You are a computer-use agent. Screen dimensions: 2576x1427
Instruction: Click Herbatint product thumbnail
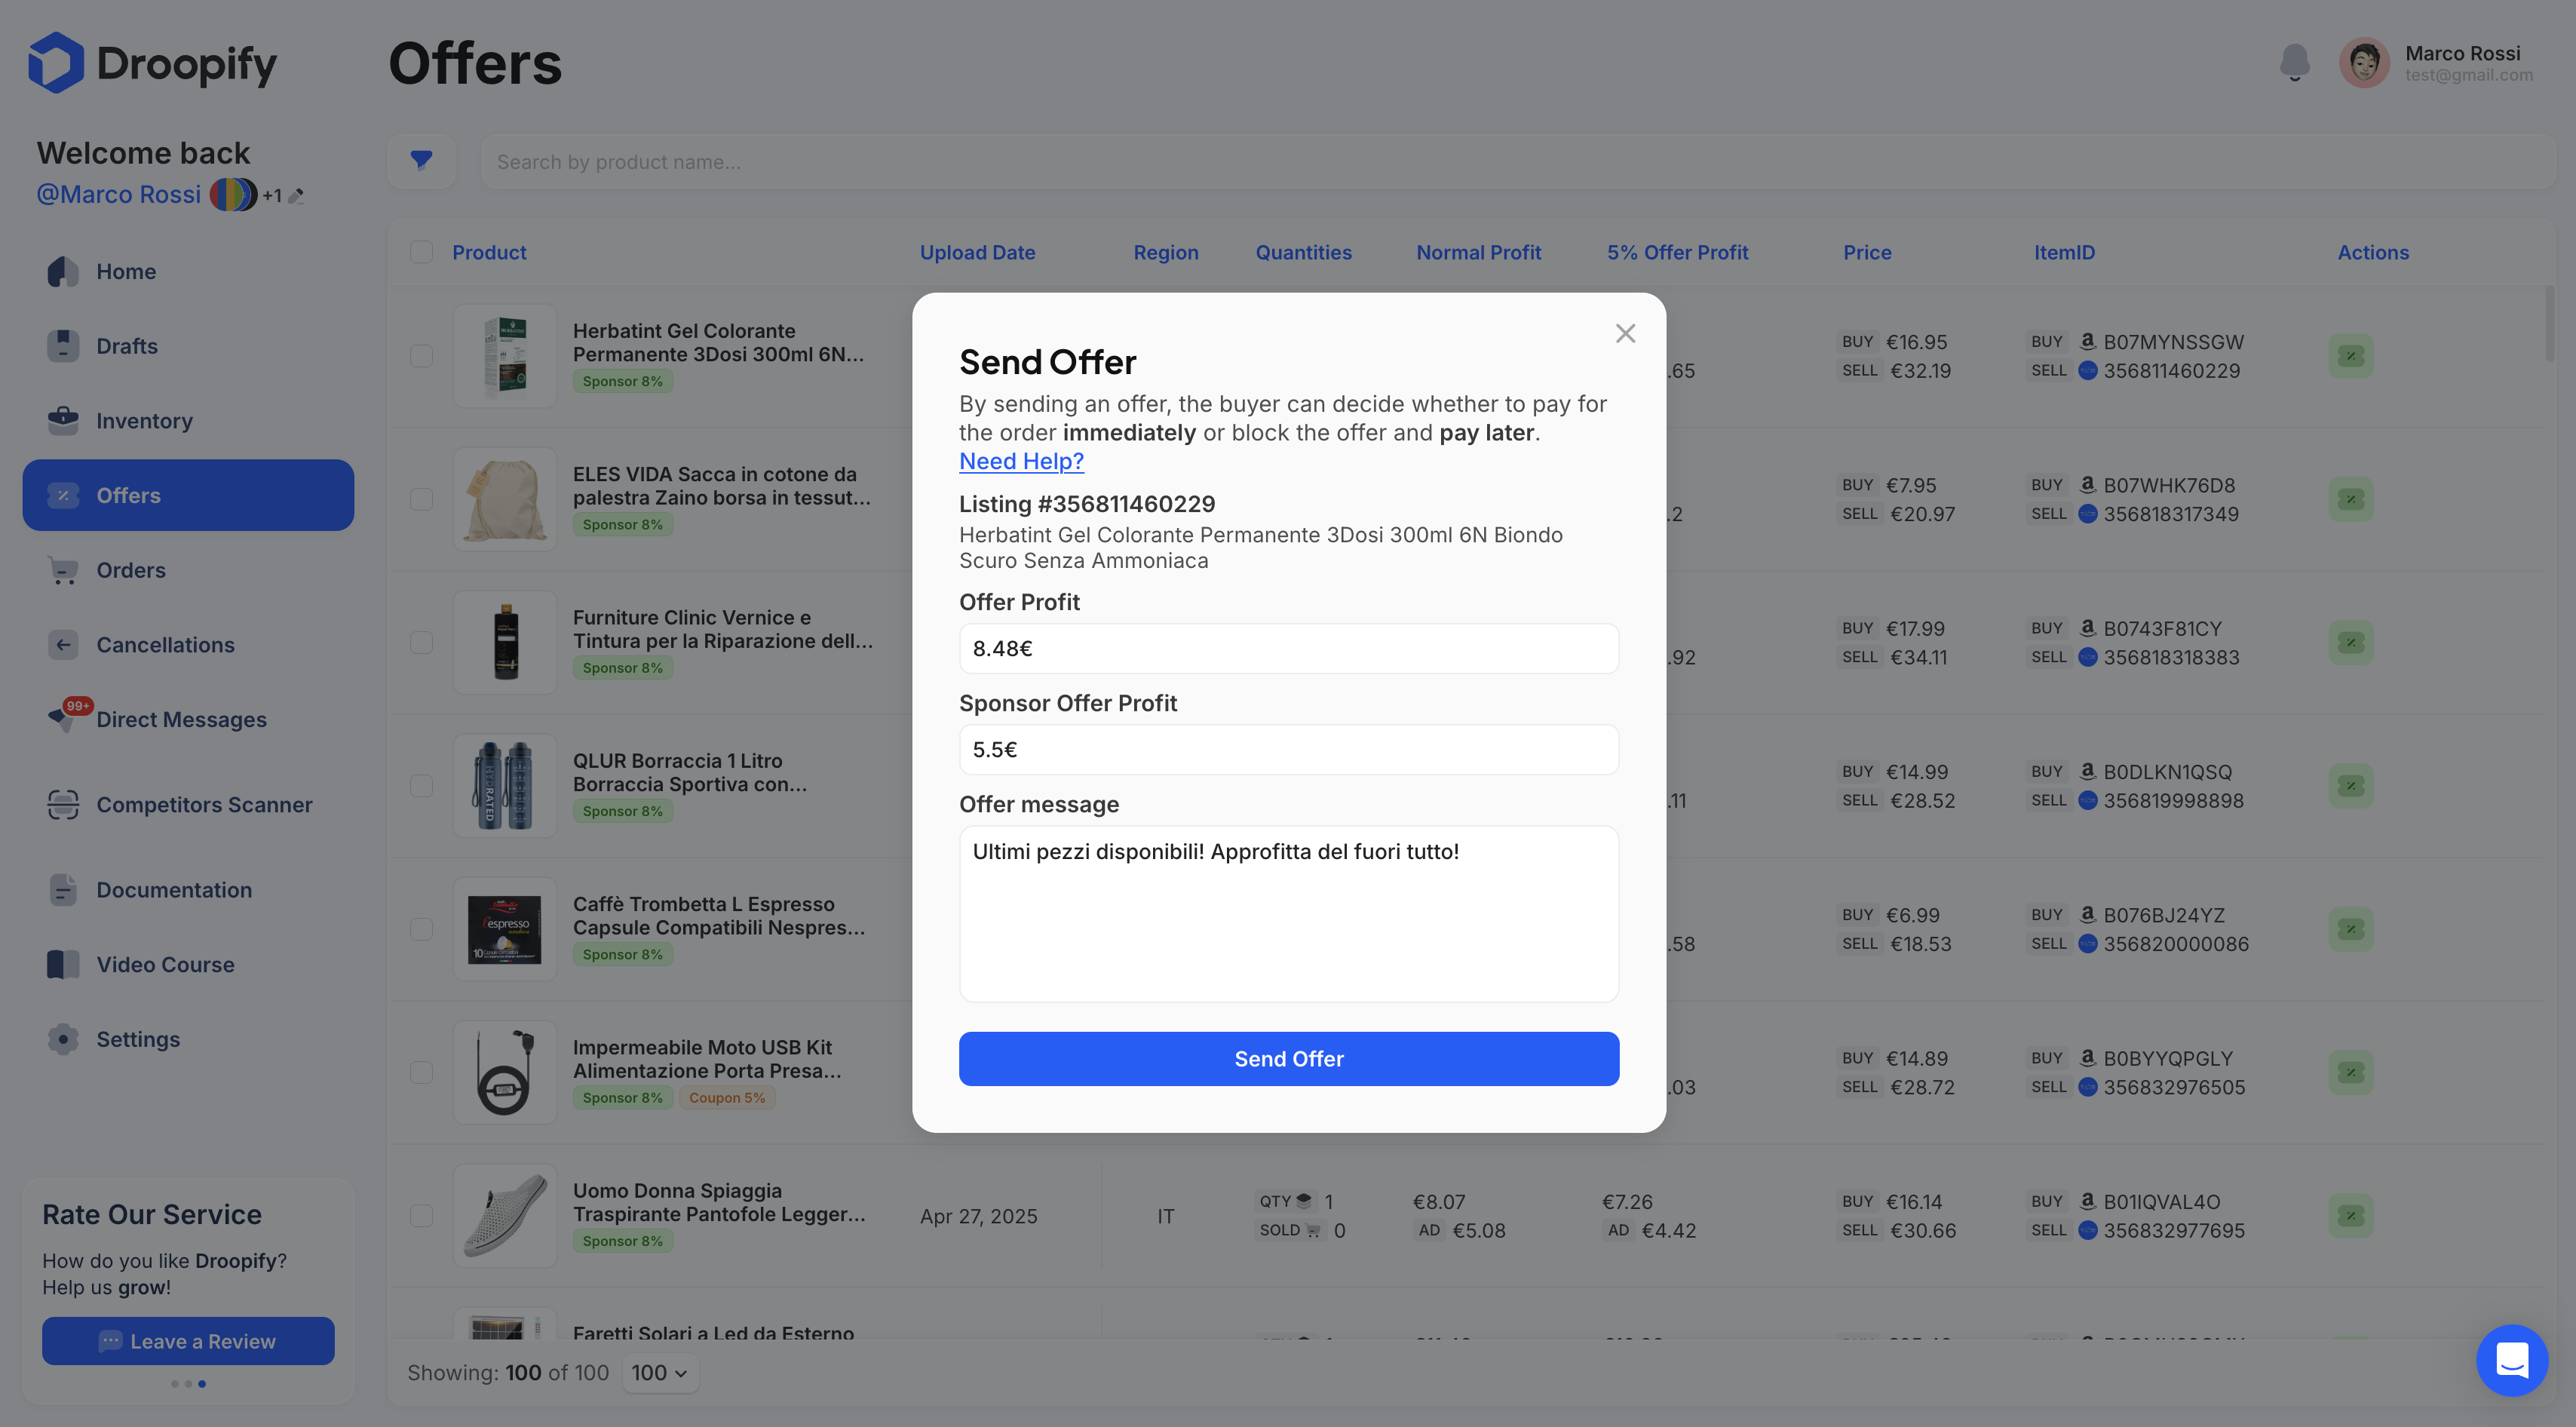tap(505, 356)
